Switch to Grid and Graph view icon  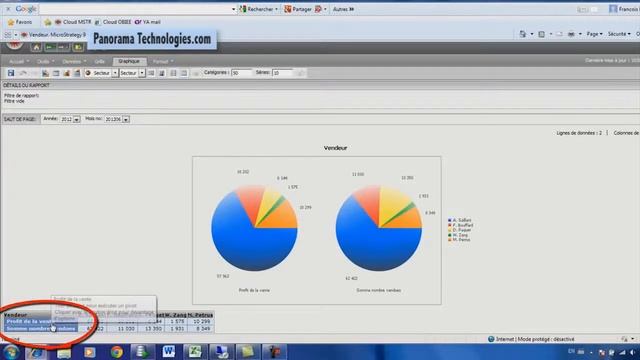point(77,73)
